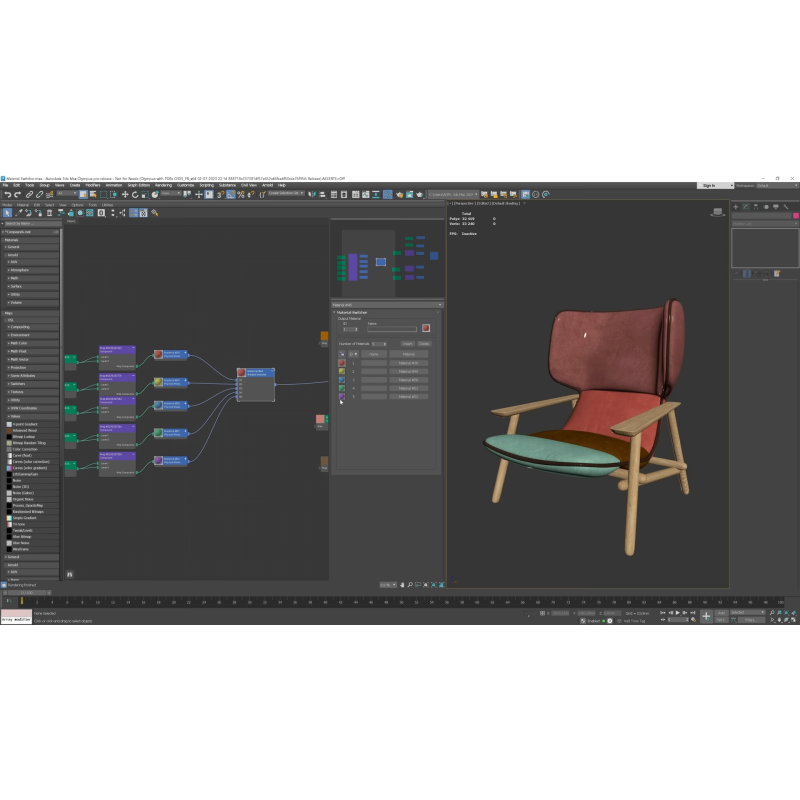Expand the Atmosphere group in material browser
800x800 pixels.
(x=20, y=270)
